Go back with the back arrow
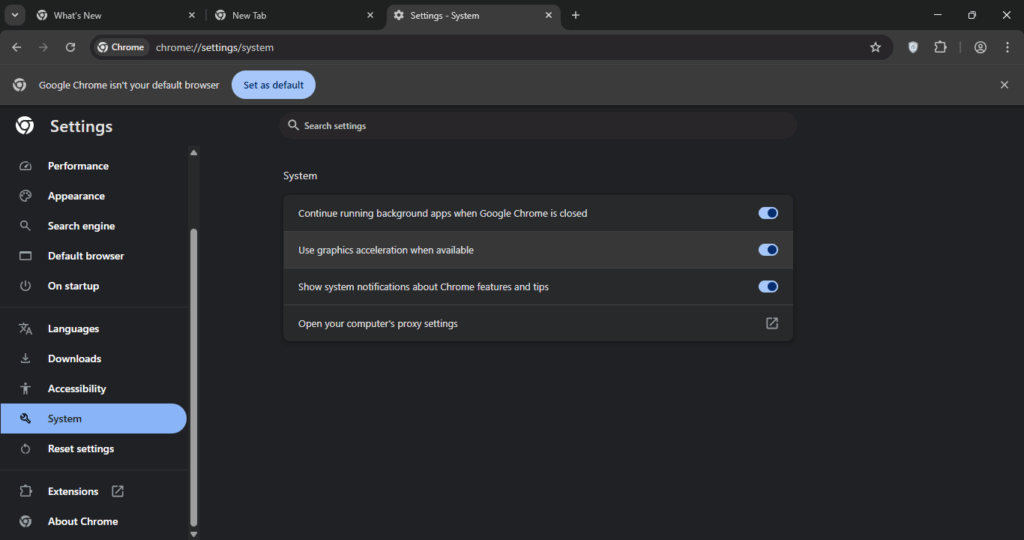 tap(17, 47)
